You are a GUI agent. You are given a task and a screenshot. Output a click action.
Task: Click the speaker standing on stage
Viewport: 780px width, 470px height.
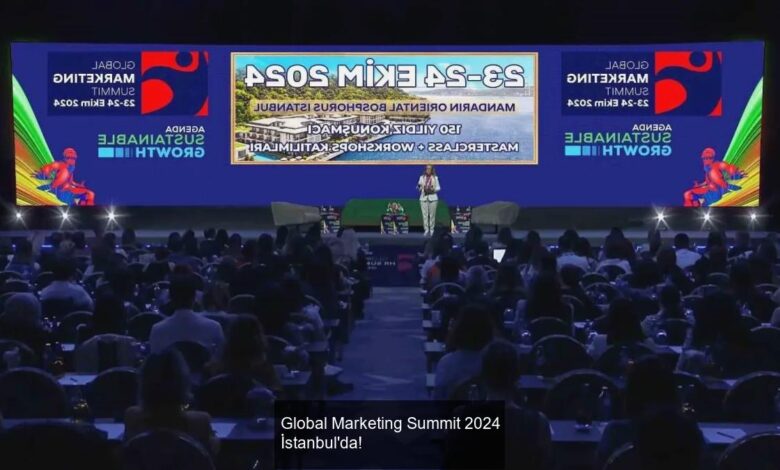point(428,199)
